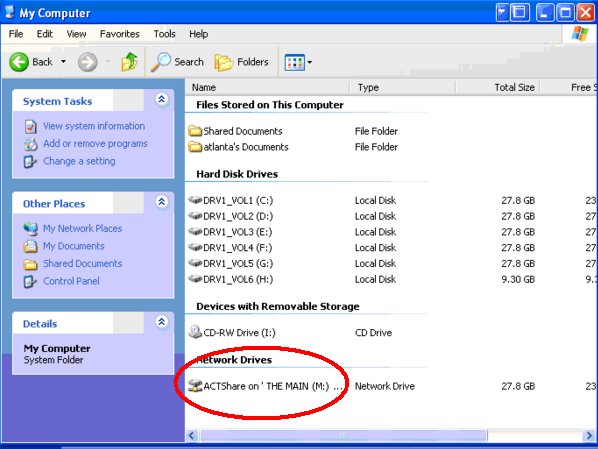
Task: Open the Edit menu
Action: click(x=45, y=34)
